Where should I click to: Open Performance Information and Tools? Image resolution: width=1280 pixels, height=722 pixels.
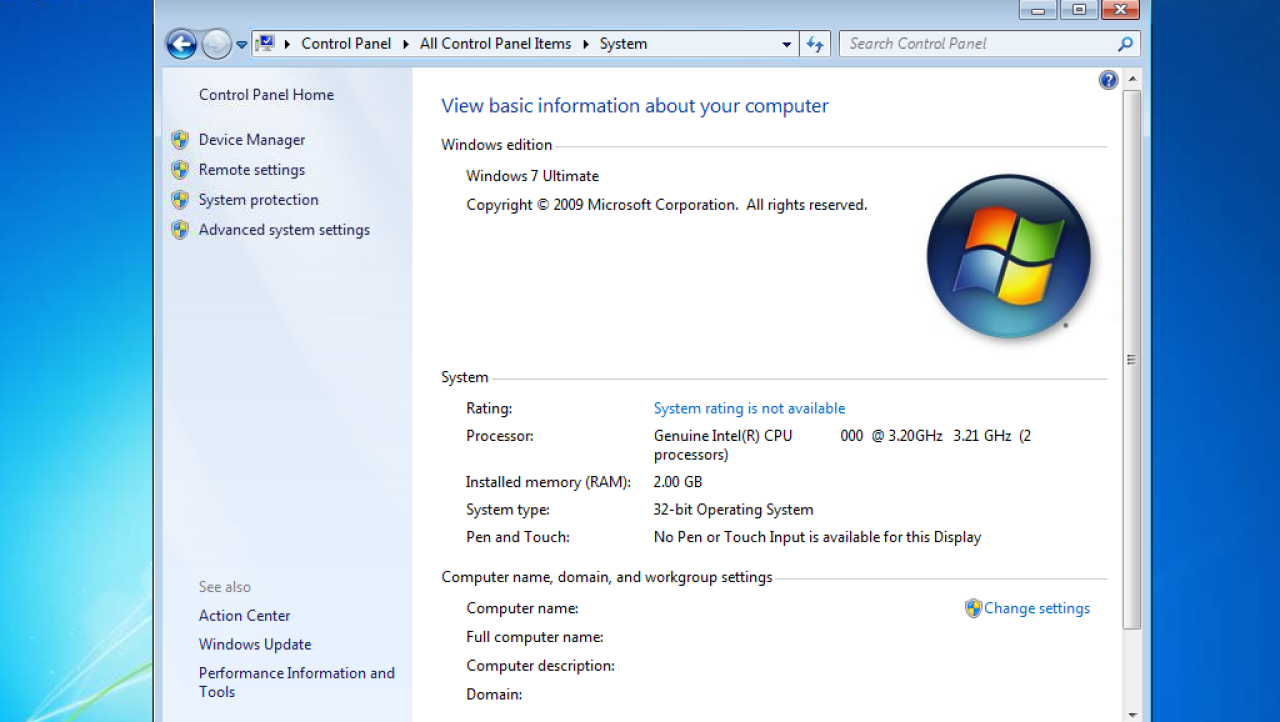[x=297, y=682]
